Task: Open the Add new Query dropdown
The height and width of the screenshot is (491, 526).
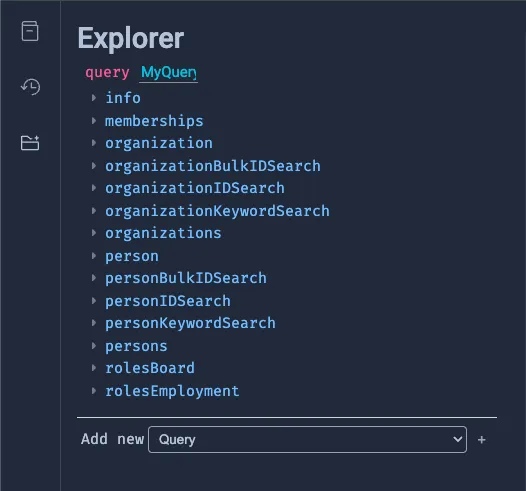Action: (x=307, y=439)
